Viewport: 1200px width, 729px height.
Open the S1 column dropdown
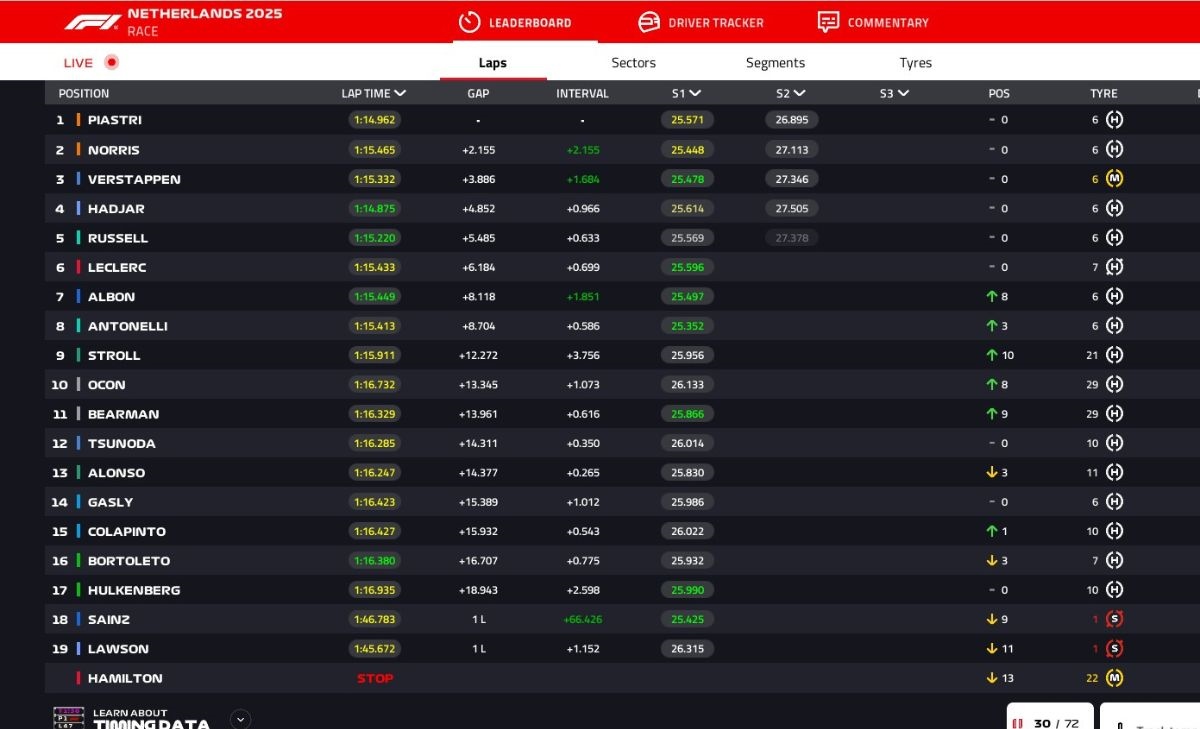[x=695, y=93]
